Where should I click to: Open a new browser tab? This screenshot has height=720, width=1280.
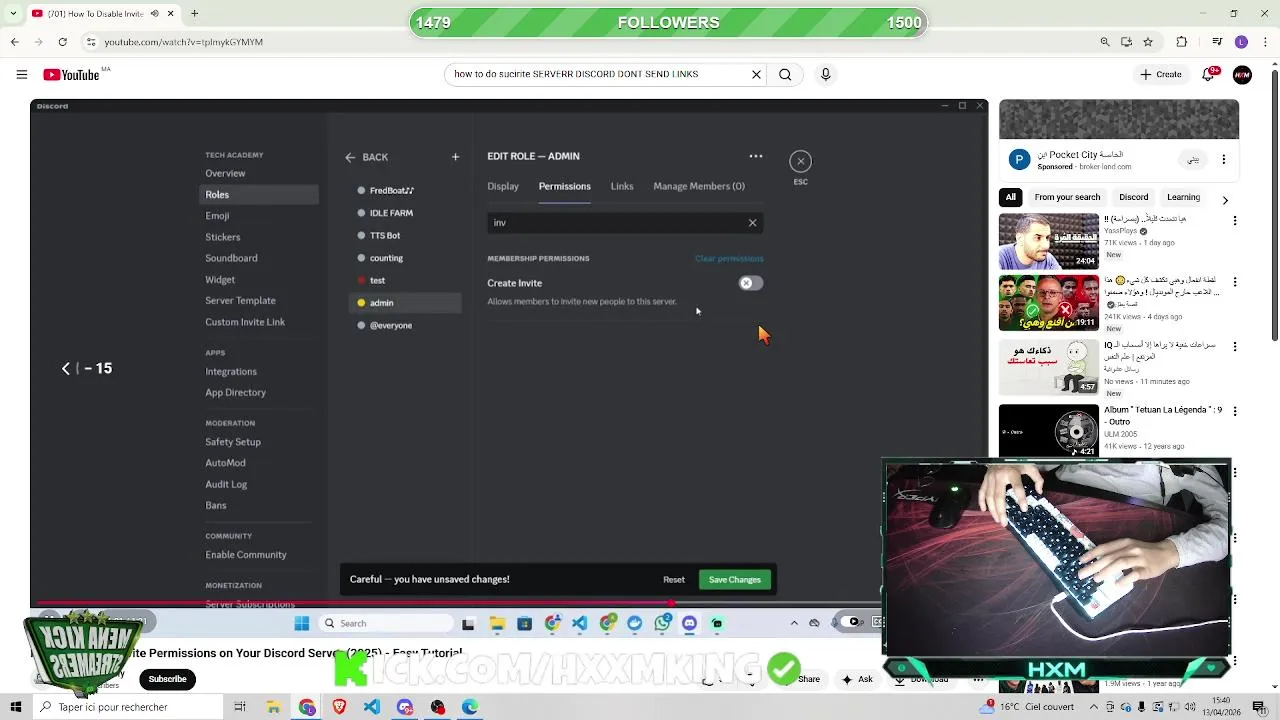coord(194,14)
